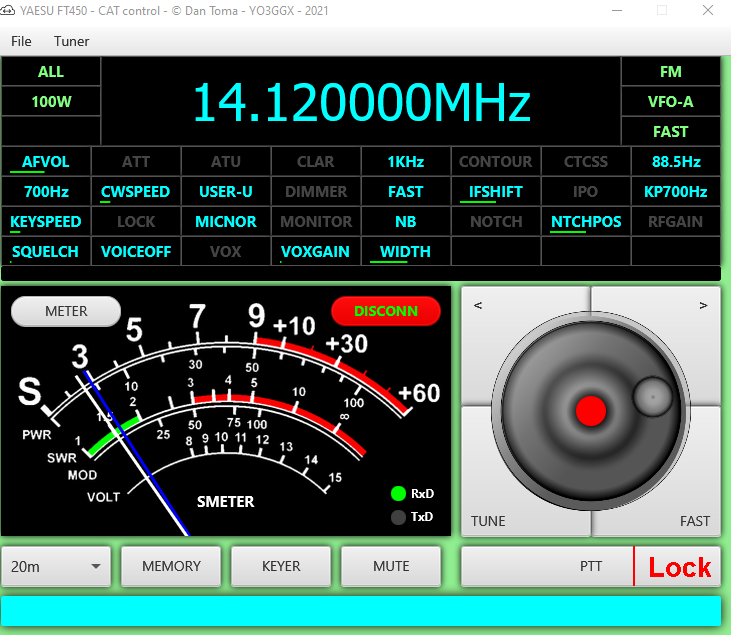Adjust the SQUELCH cell
The image size is (731, 635).
(x=46, y=251)
